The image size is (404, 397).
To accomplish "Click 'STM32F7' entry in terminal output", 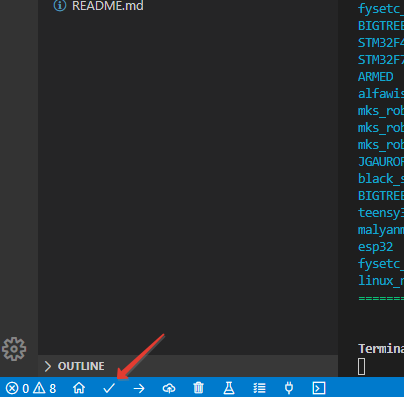I will [381, 60].
